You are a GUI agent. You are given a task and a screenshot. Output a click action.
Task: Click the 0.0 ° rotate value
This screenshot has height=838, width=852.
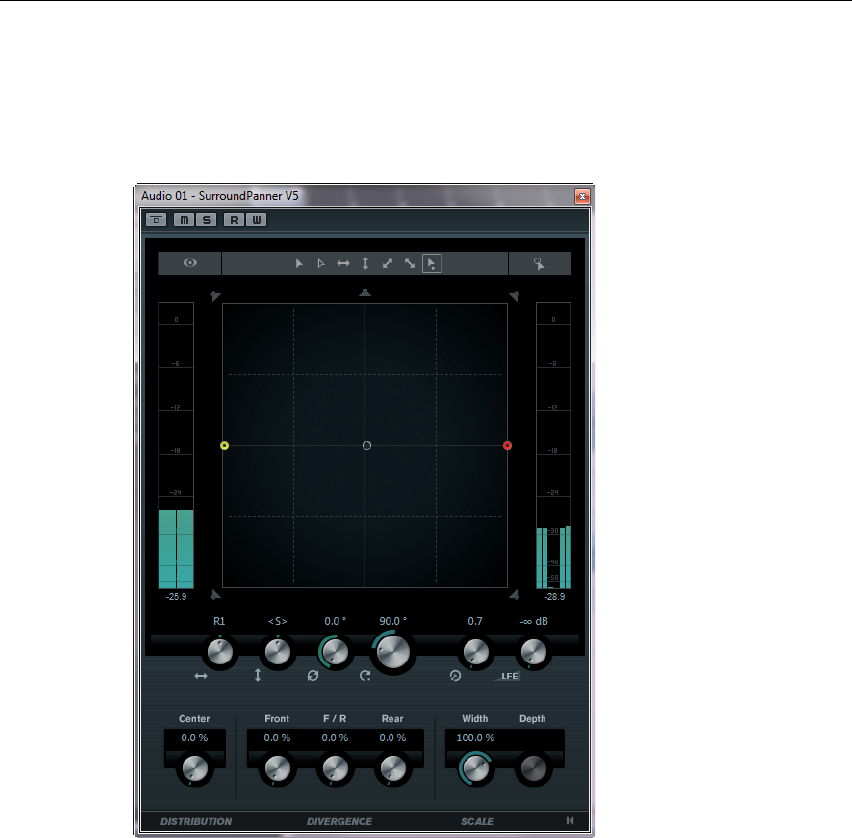click(335, 621)
